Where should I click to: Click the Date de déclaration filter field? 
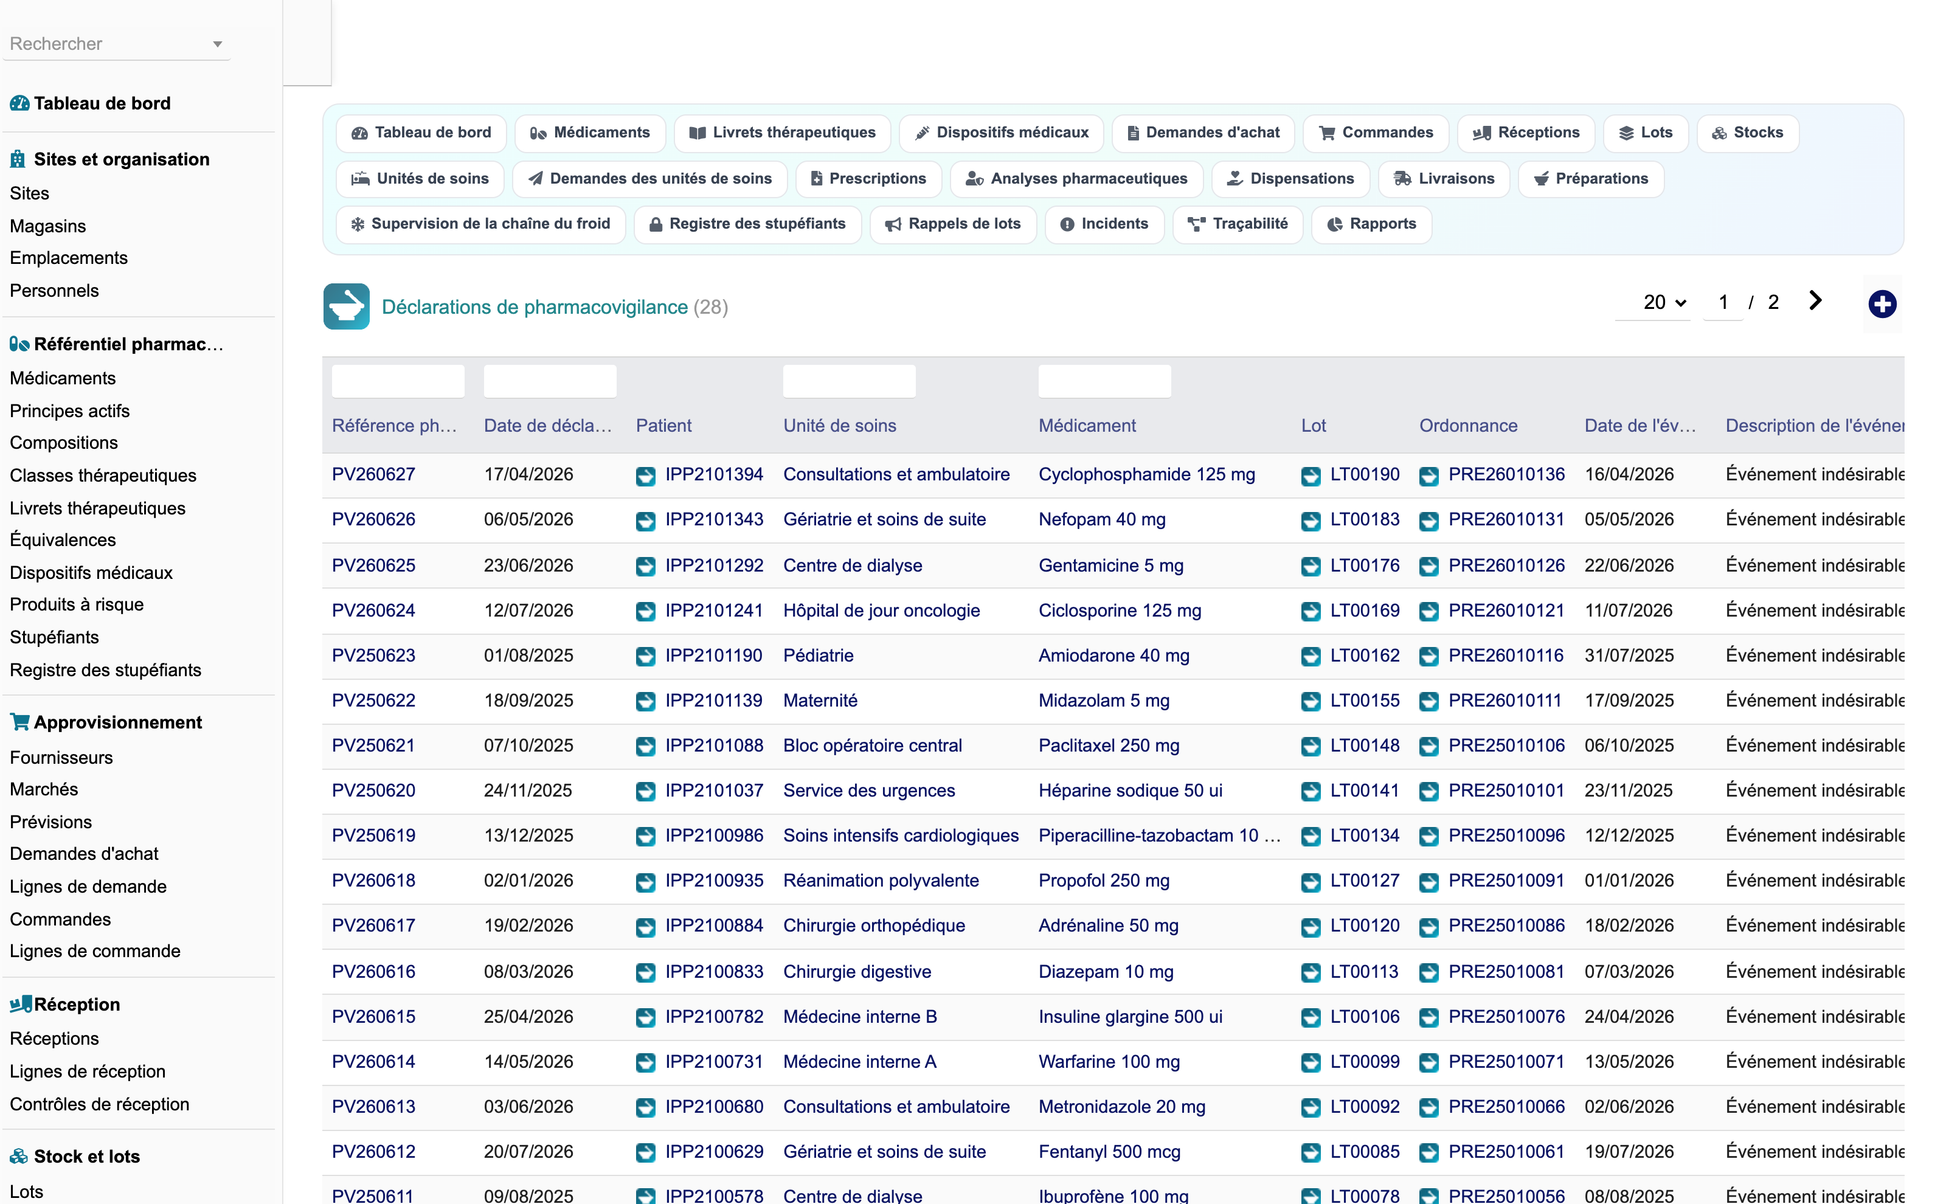550,381
